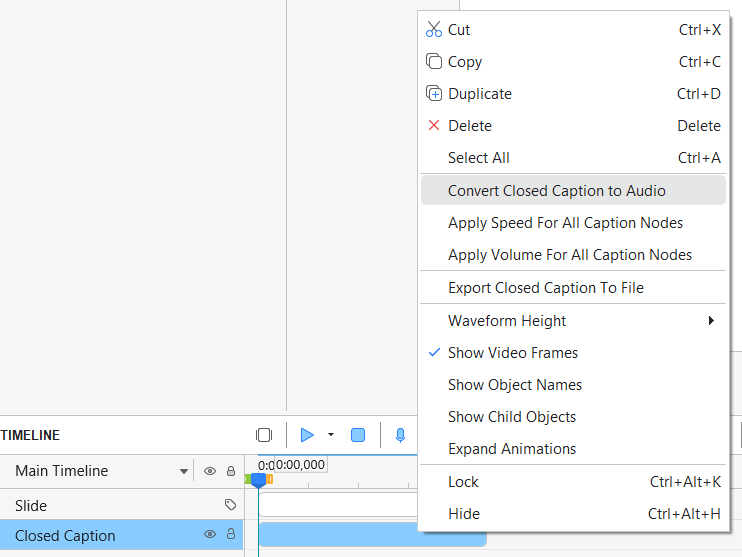Enable Show Object Names option
The height and width of the screenshot is (557, 742).
tap(573, 385)
